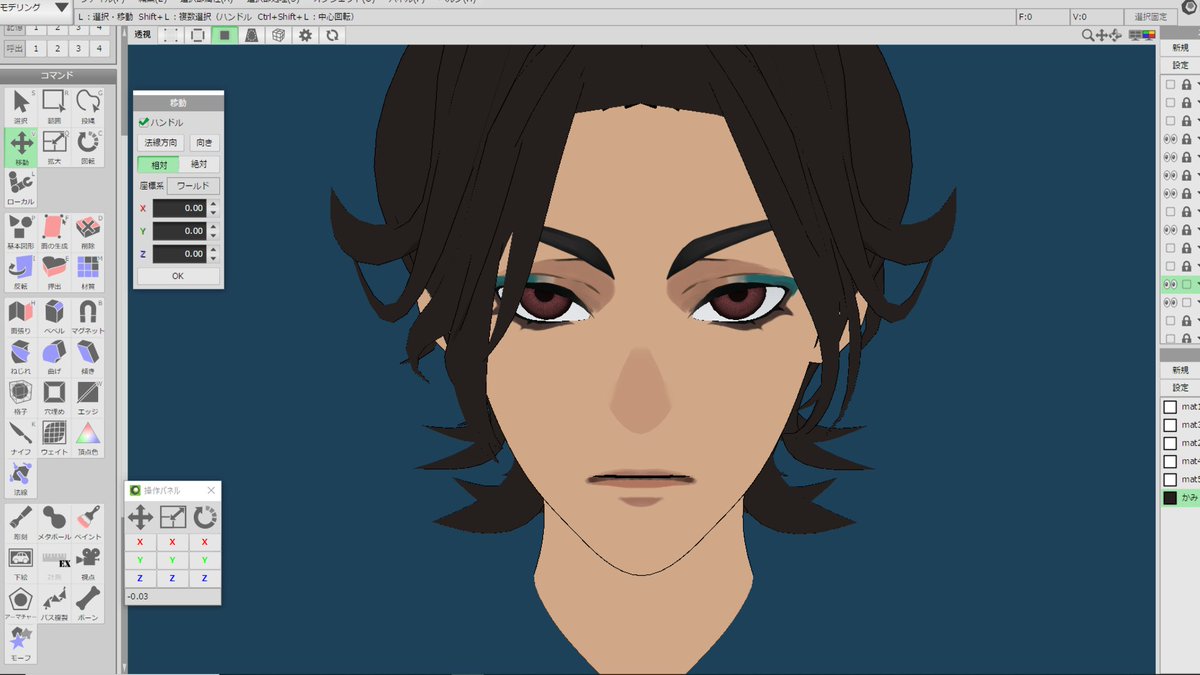Click the rotate icon in 操作パネル

(205, 517)
